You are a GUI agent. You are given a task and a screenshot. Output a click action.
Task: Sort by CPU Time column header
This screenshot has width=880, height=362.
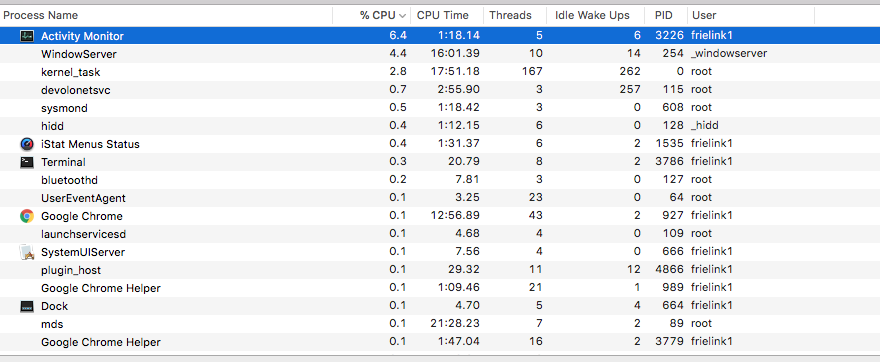447,15
